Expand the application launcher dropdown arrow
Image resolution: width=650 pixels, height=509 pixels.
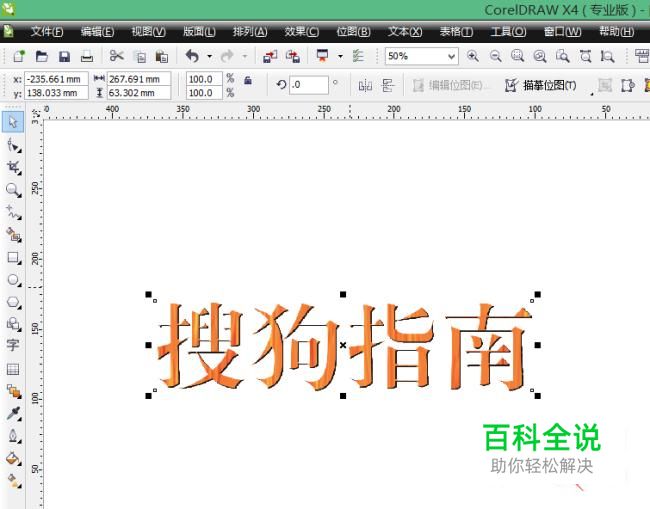(x=340, y=56)
